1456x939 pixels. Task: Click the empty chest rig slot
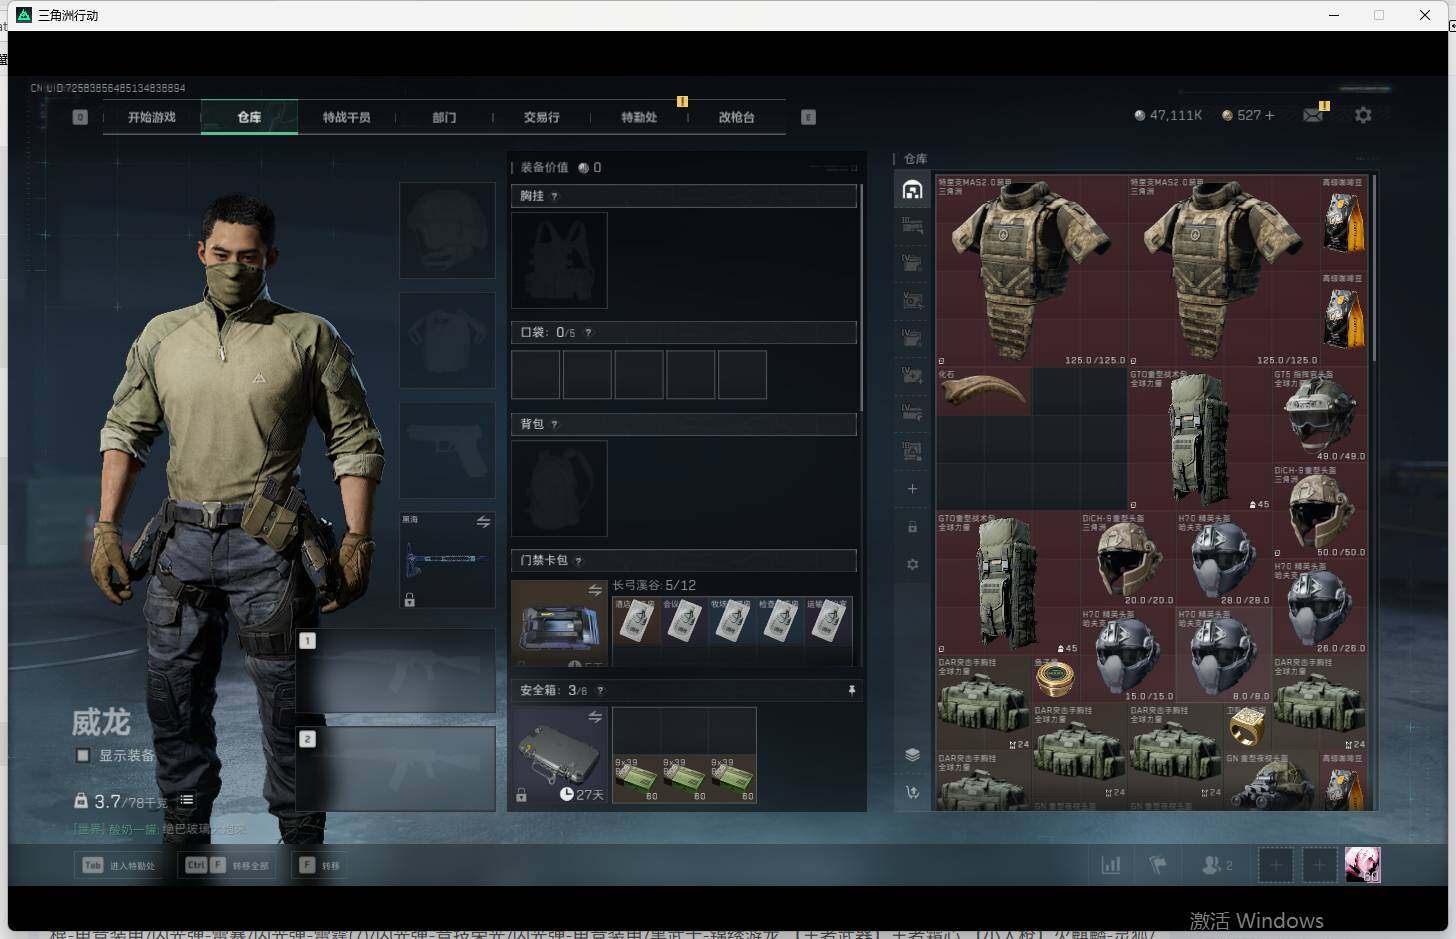tap(559, 260)
